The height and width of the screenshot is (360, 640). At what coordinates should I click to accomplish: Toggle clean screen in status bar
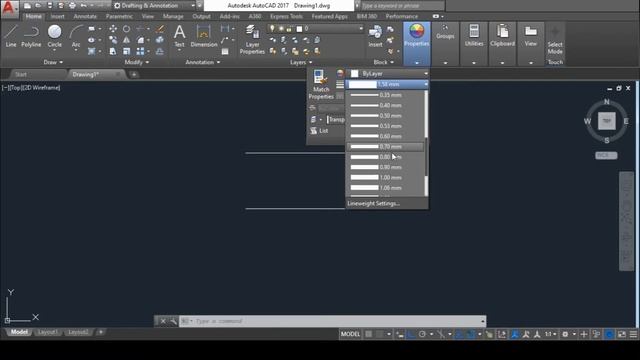pyautogui.click(x=622, y=334)
